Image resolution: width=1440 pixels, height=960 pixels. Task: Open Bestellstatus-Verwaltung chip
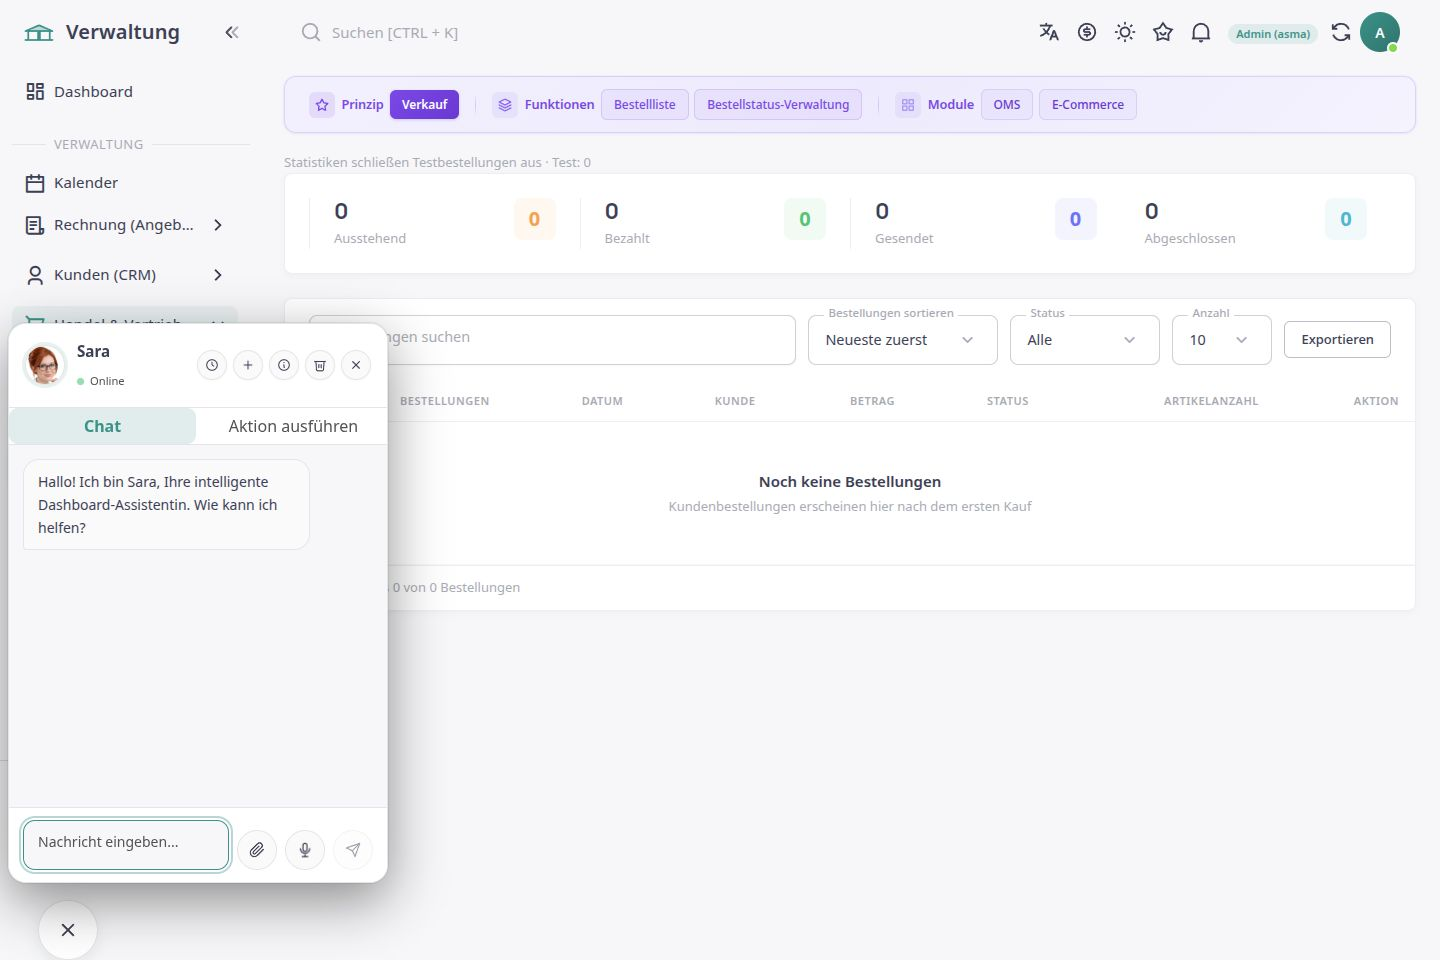click(778, 104)
